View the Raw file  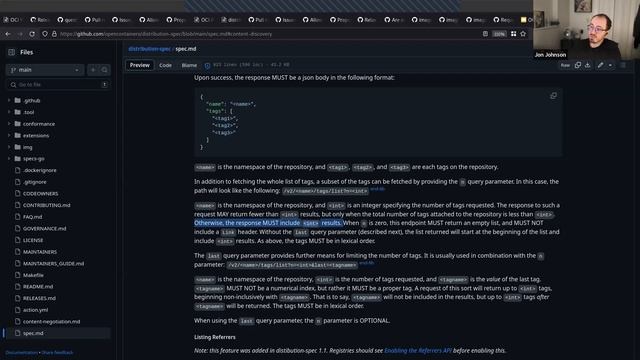[565, 65]
